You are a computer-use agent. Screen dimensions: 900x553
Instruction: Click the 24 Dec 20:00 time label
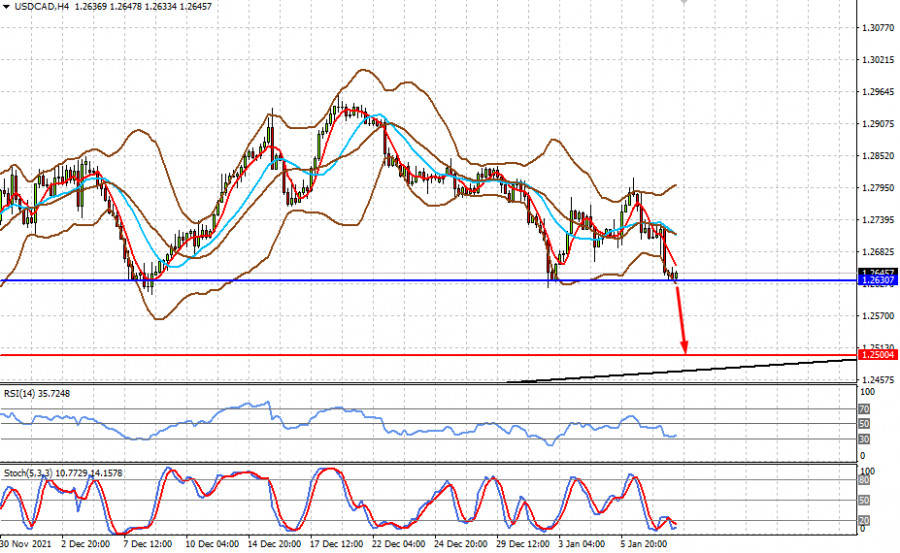click(461, 544)
